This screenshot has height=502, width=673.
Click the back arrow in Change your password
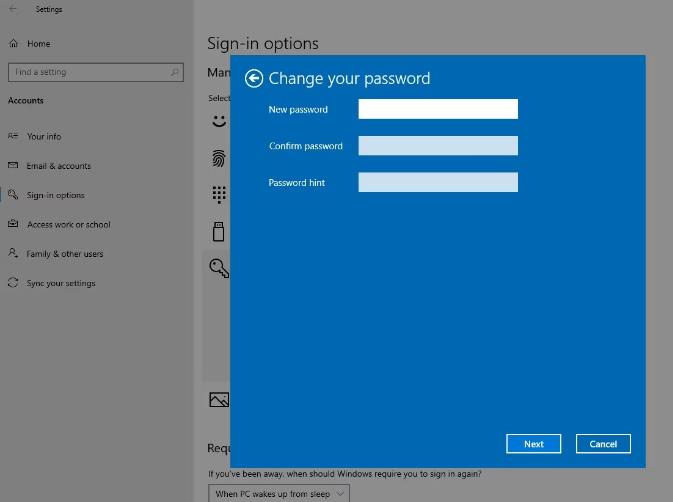coord(254,79)
